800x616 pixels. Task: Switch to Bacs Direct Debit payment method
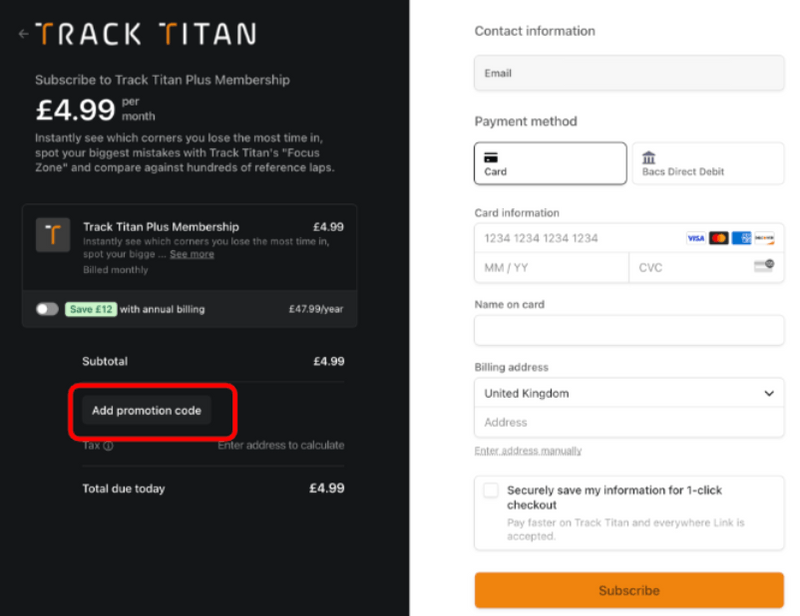click(x=708, y=162)
